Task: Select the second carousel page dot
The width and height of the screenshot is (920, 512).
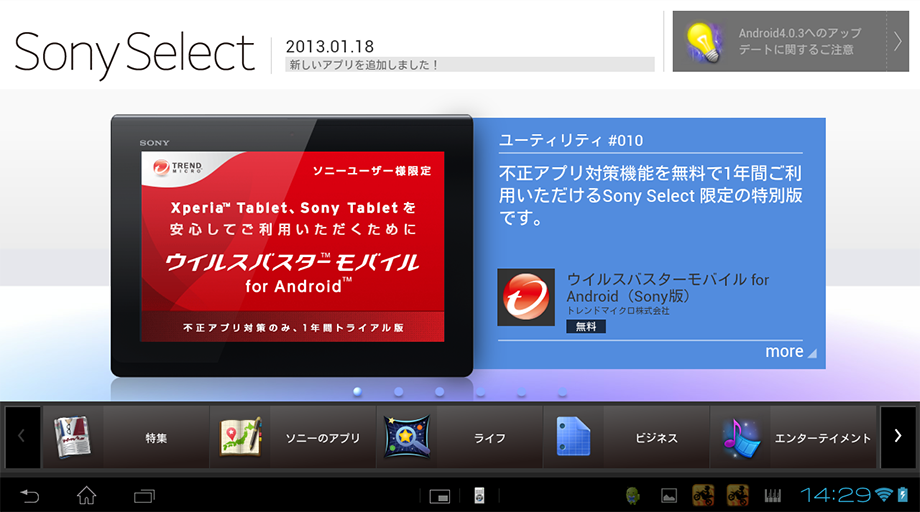Action: point(398,392)
